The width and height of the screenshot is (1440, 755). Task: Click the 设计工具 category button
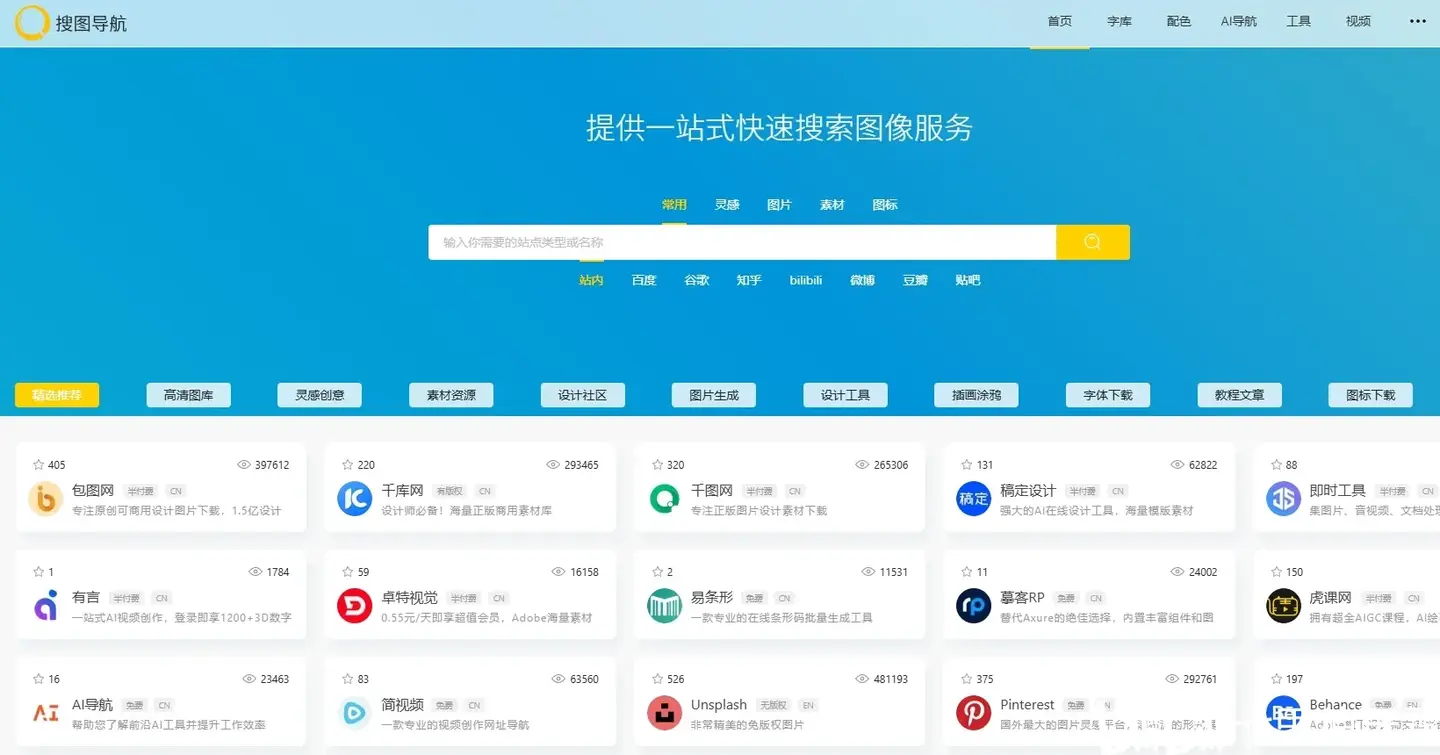click(845, 395)
